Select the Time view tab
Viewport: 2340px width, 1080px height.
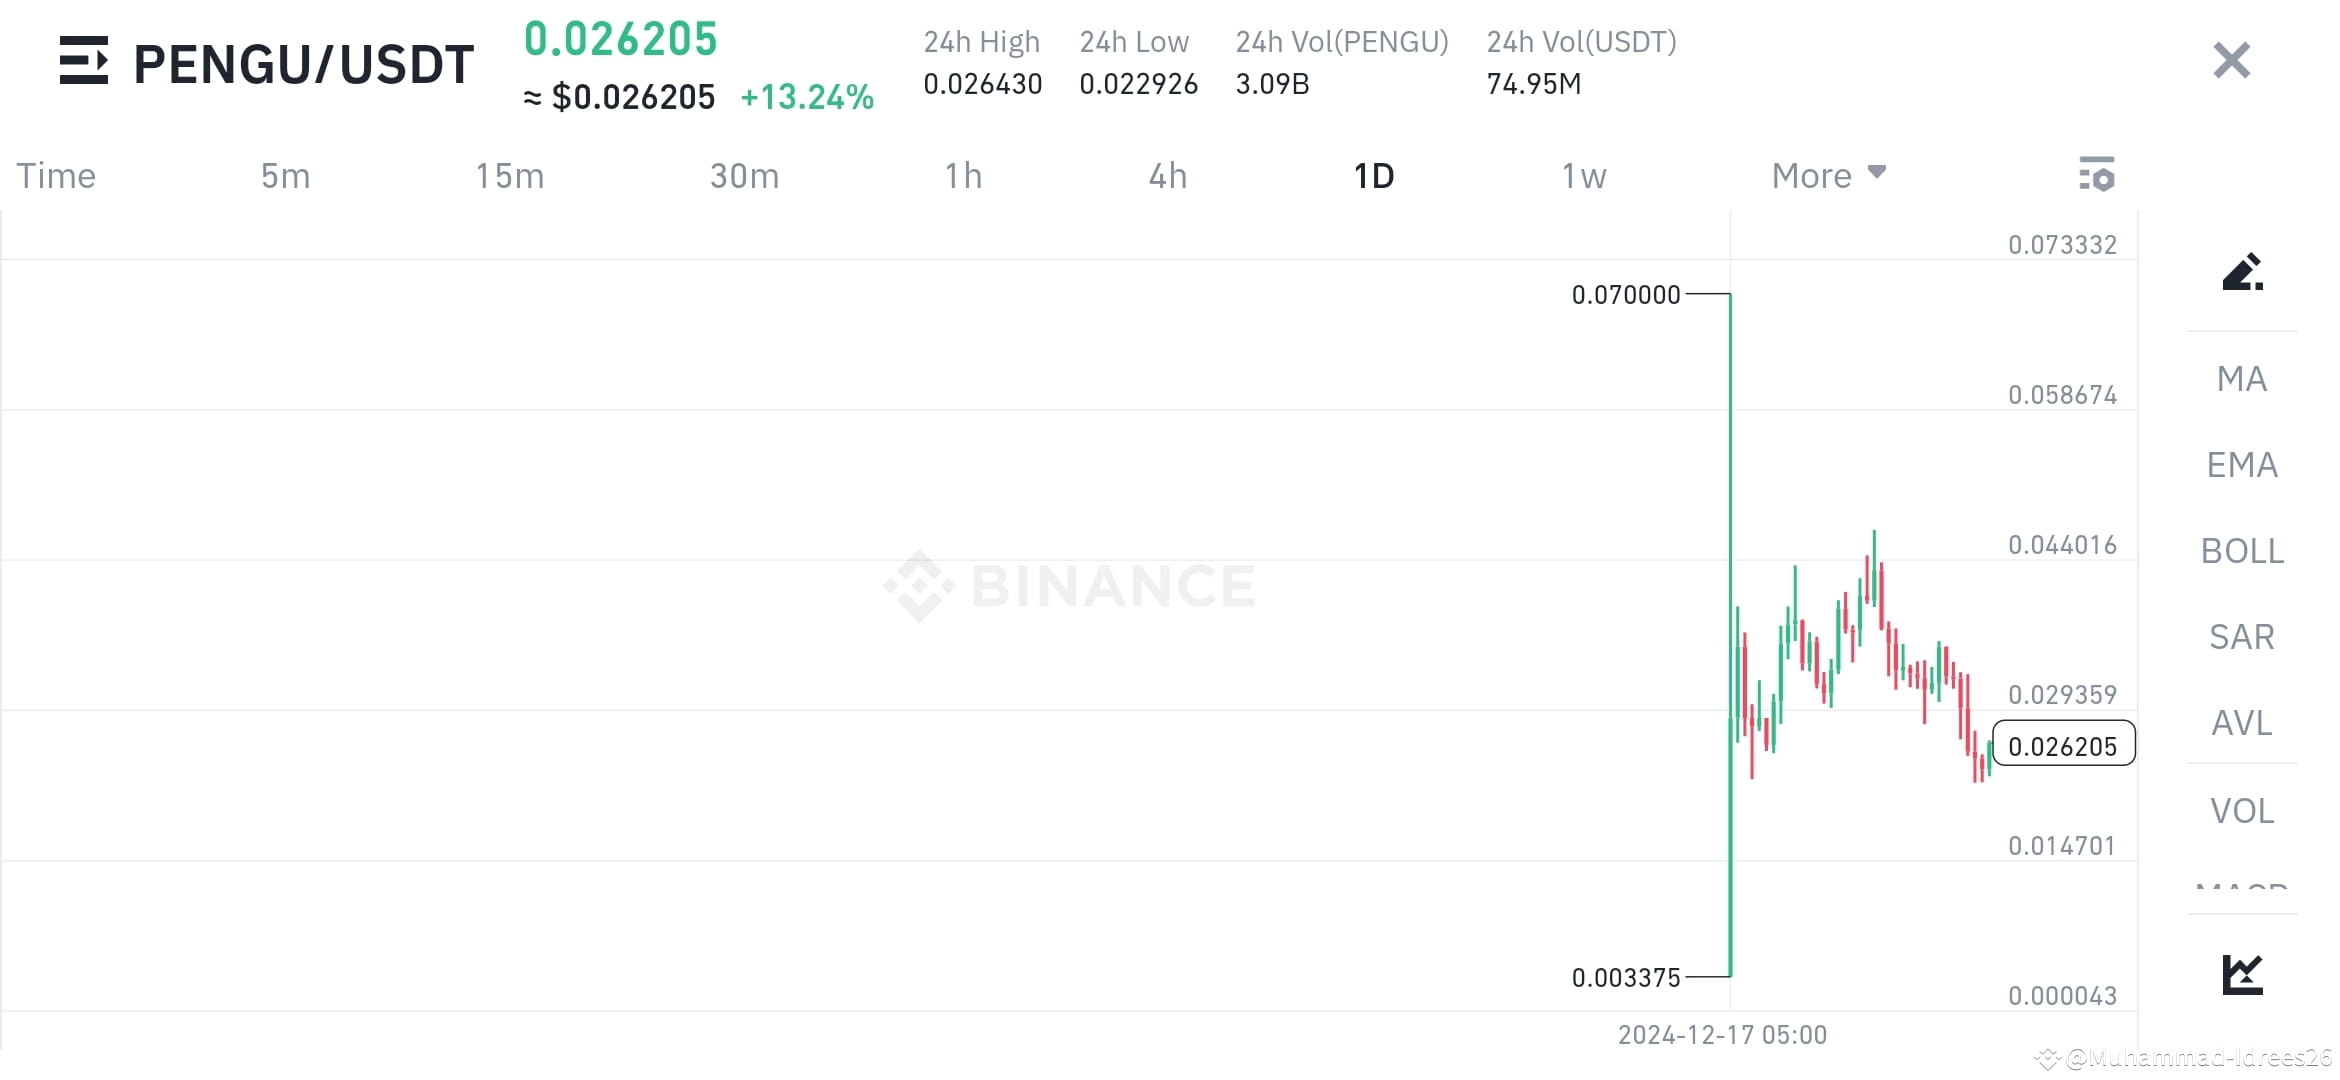click(55, 175)
